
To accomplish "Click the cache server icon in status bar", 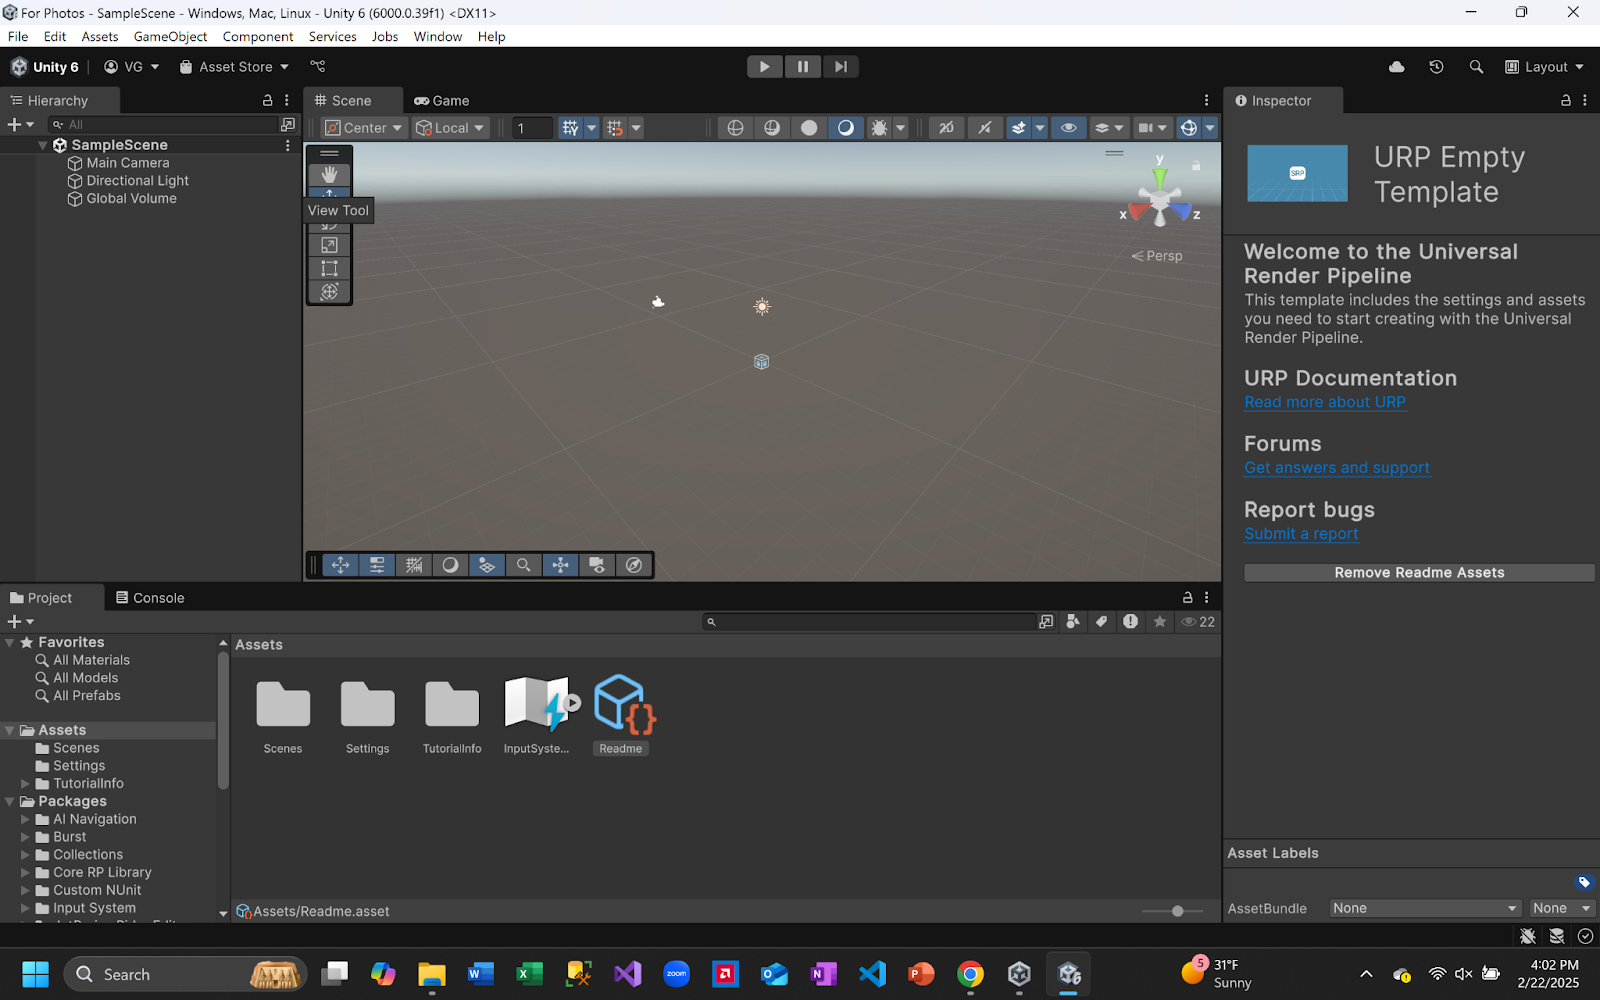I will [x=1557, y=936].
